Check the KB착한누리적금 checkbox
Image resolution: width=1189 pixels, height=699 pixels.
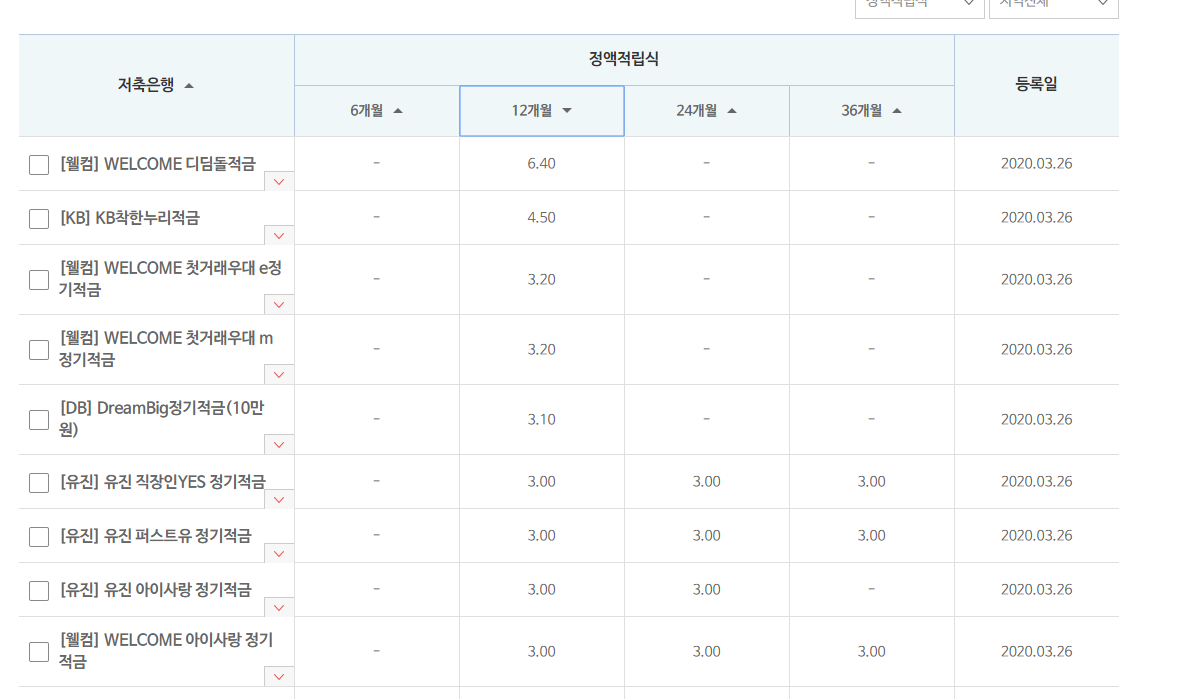[x=39, y=218]
